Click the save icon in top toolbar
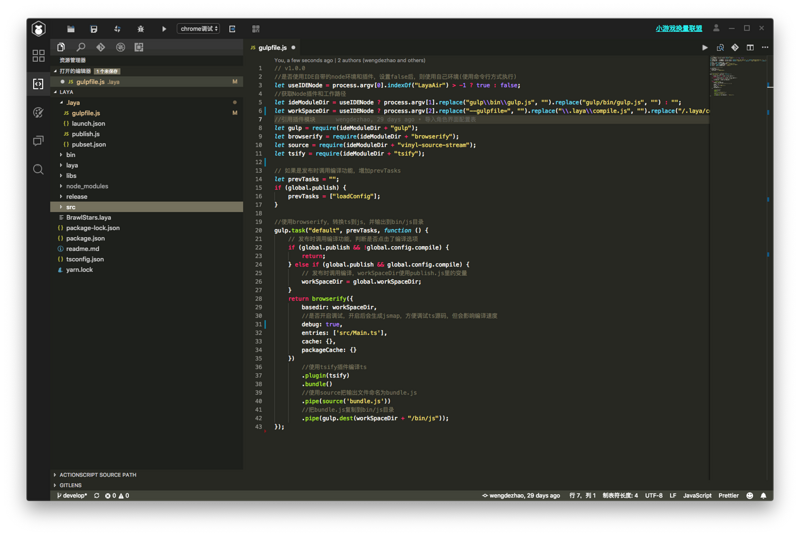The width and height of the screenshot is (800, 536). pyautogui.click(x=94, y=29)
